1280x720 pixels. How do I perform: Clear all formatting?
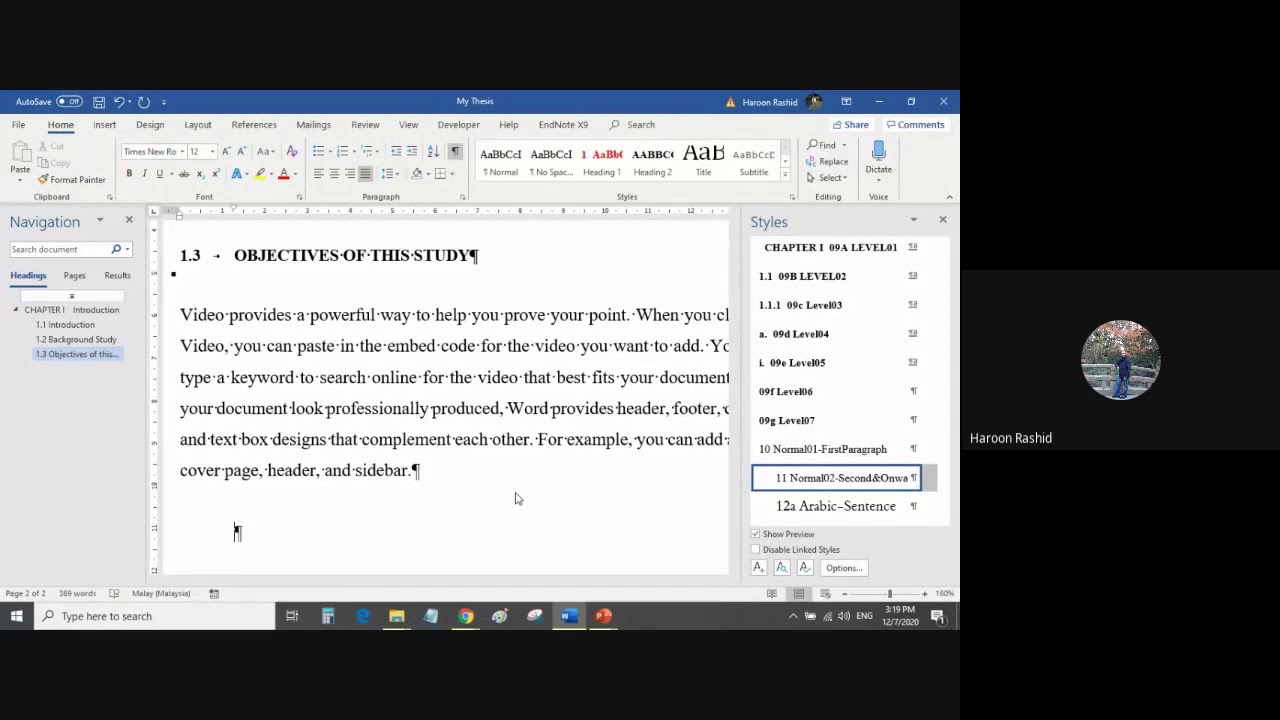tap(292, 152)
